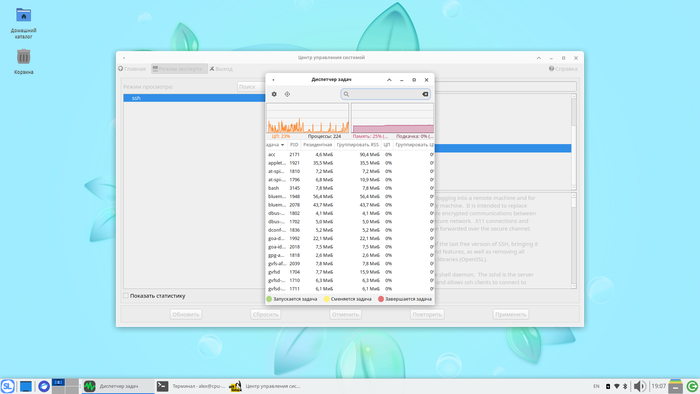Open Task Manager window menu dot

tap(273, 80)
